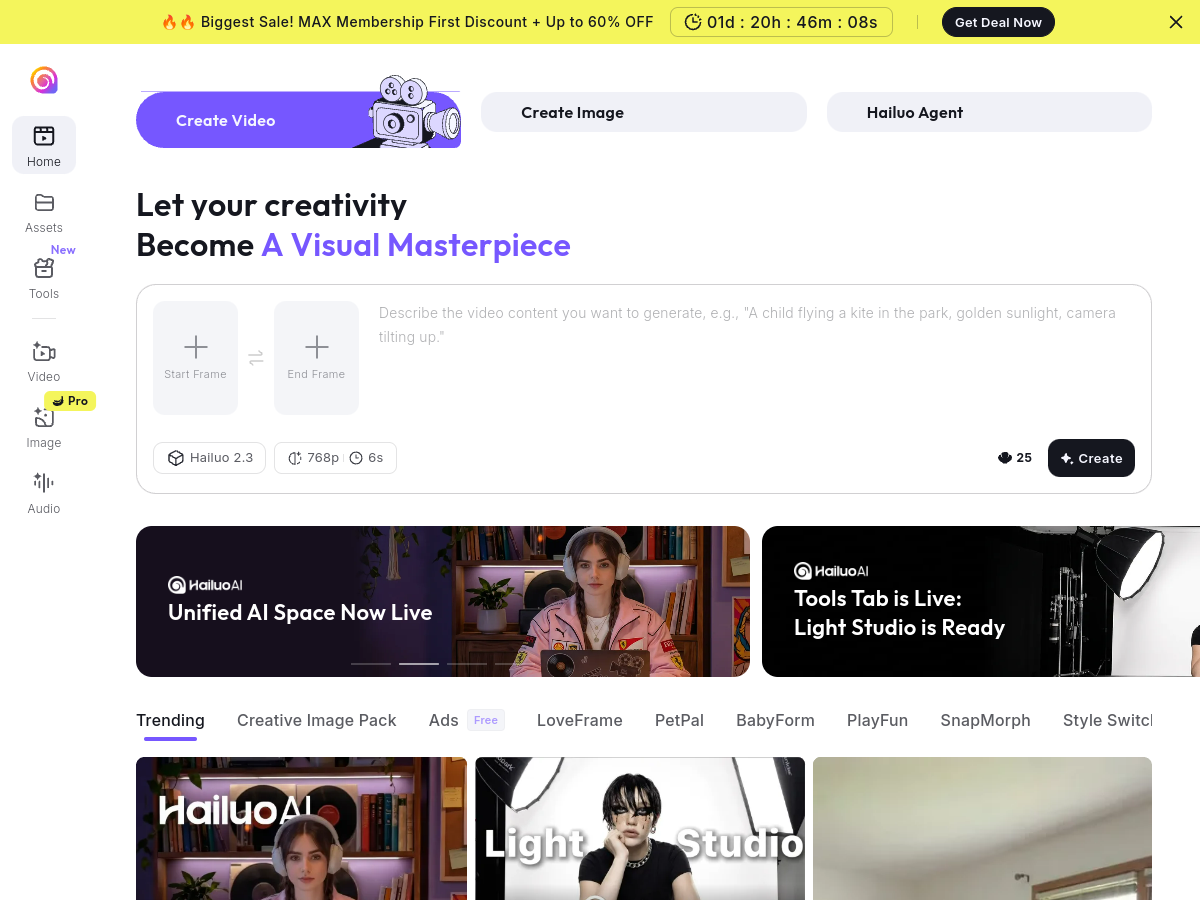
Task: Open the Video generation section
Action: [x=44, y=361]
